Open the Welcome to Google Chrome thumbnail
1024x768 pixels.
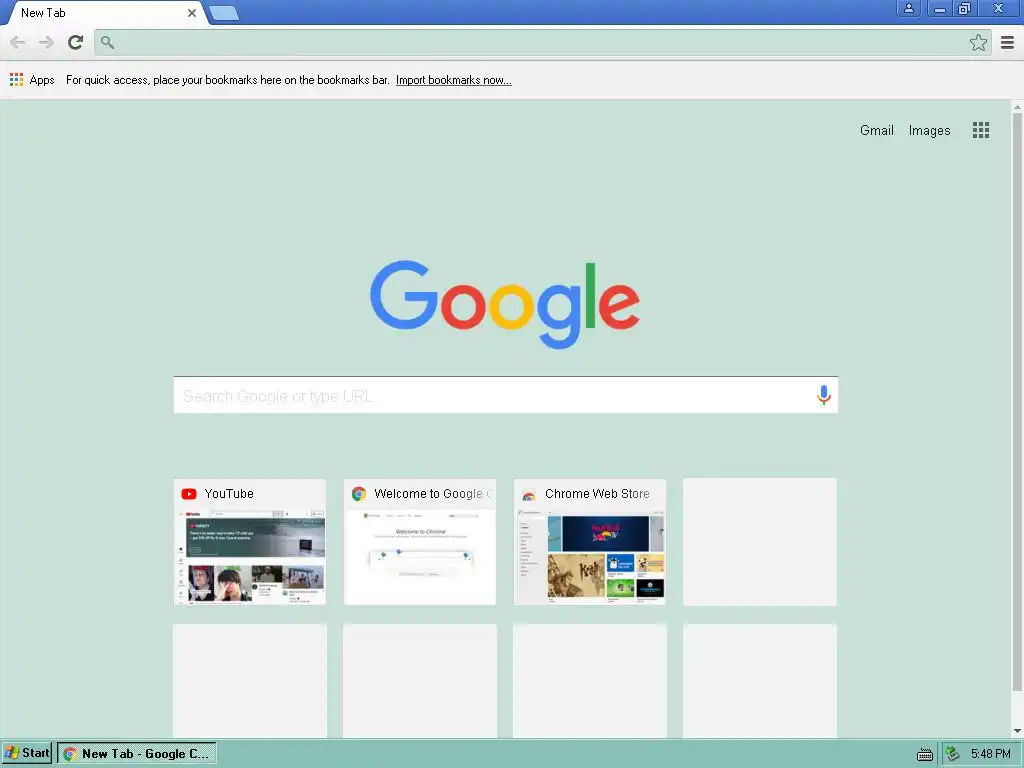click(420, 541)
